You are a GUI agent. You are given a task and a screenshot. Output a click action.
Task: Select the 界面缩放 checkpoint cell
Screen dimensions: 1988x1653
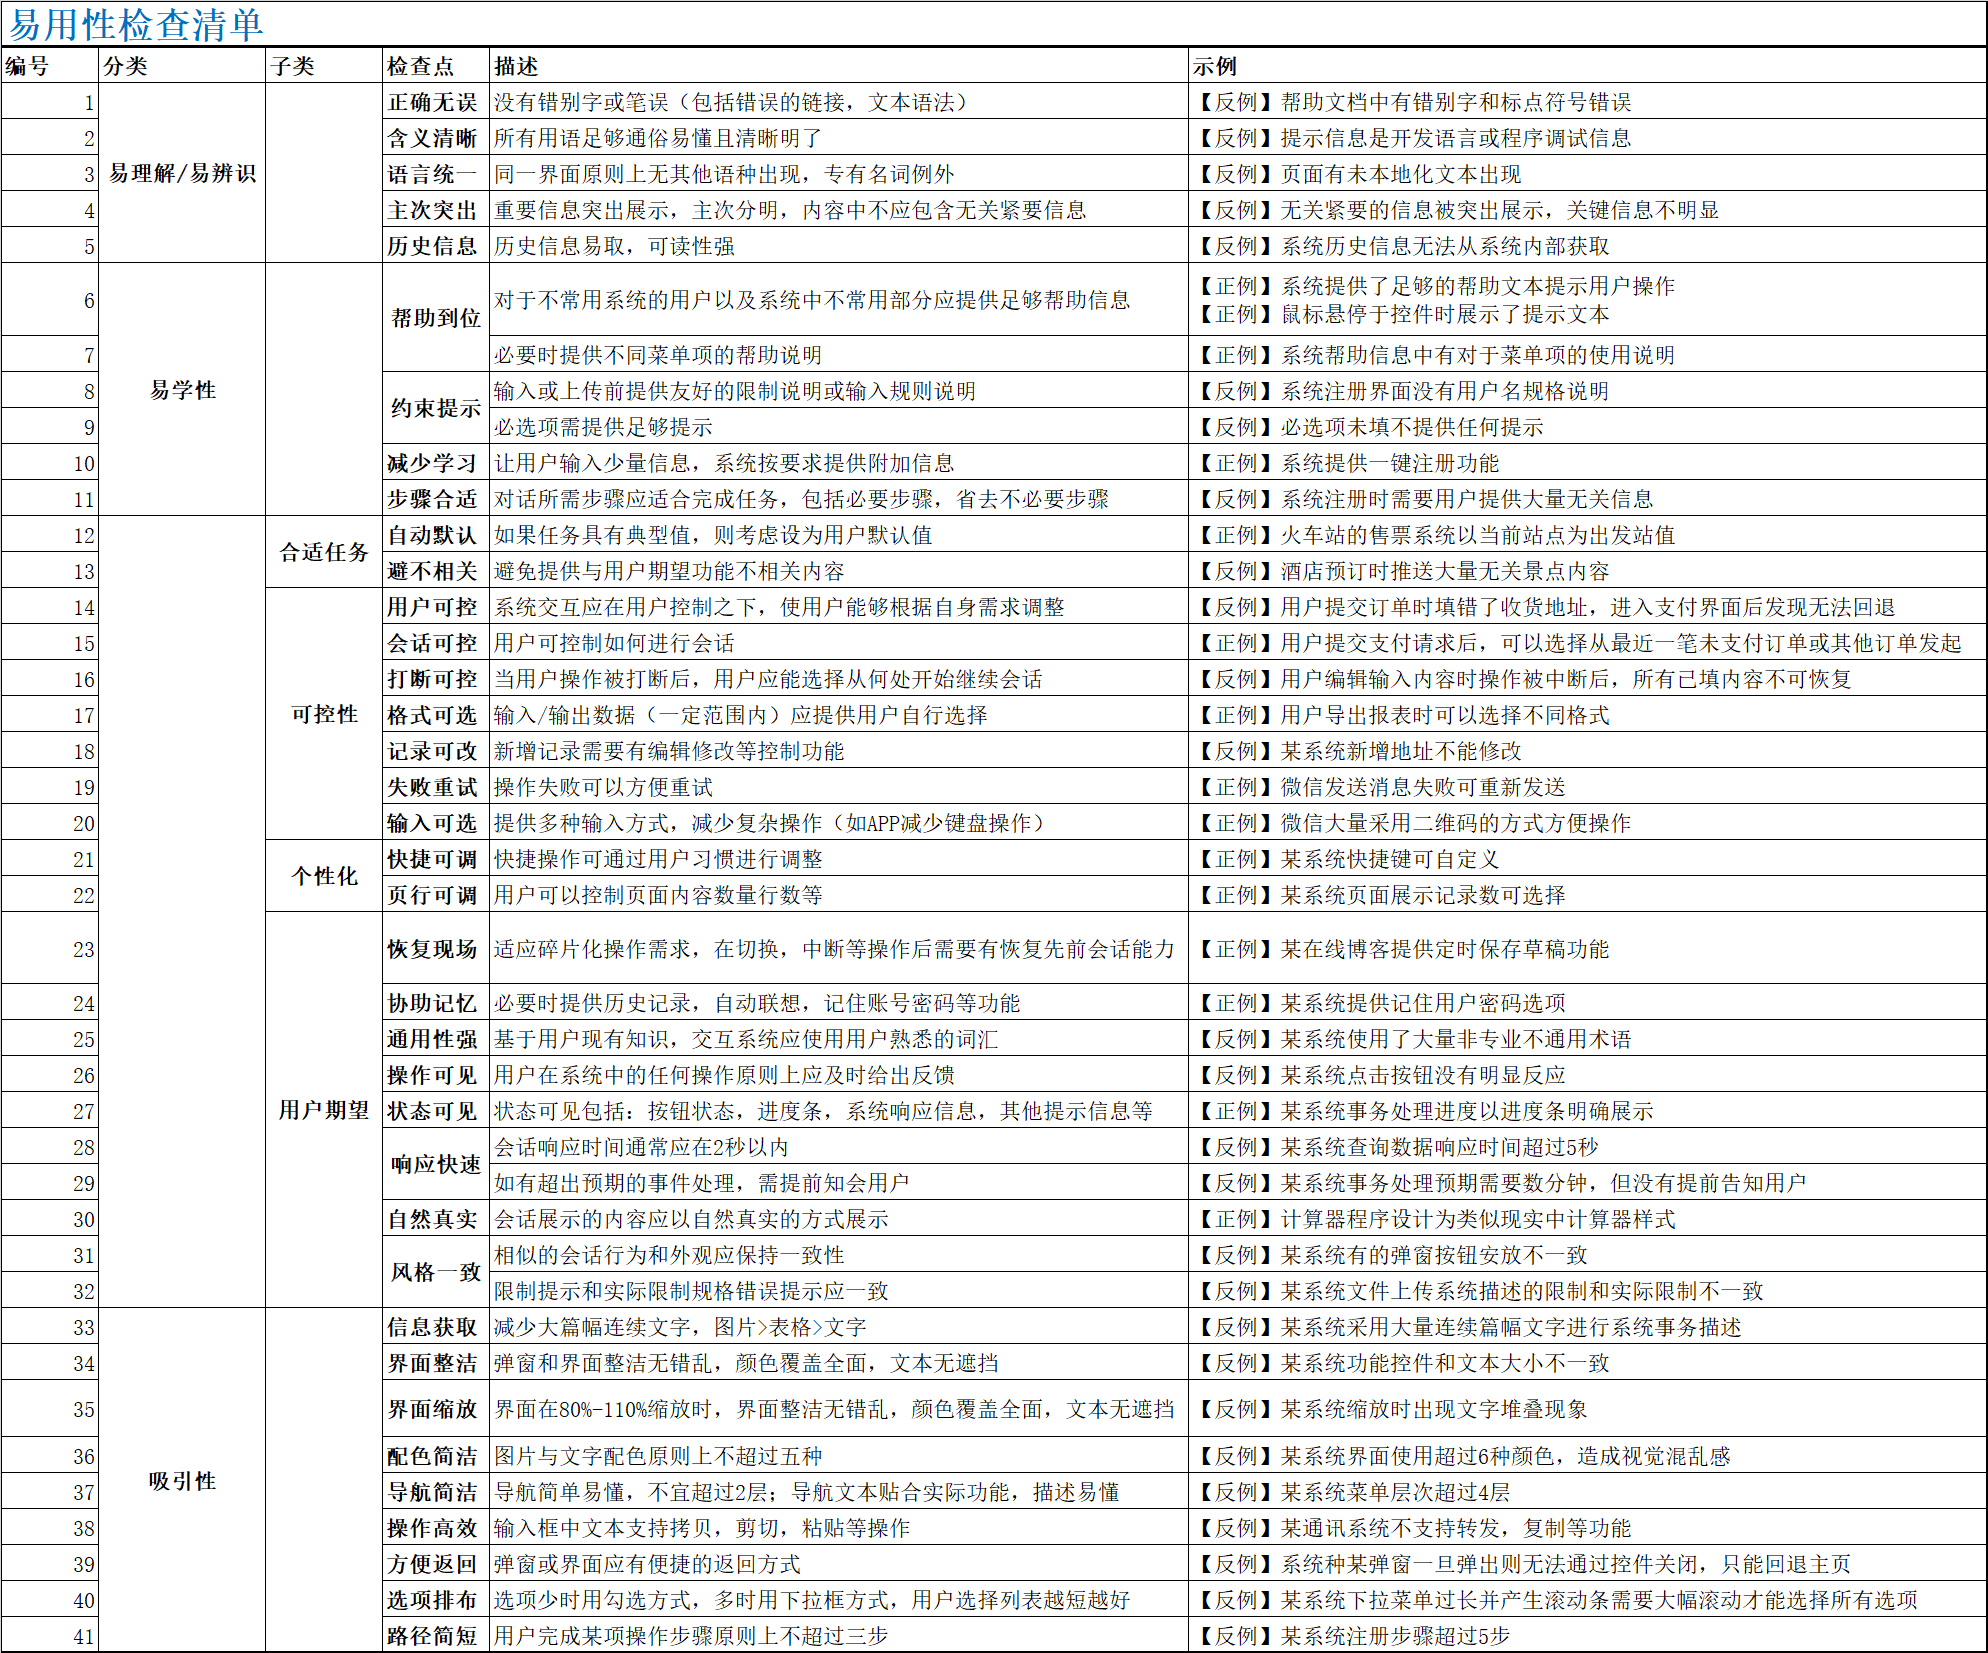[x=433, y=1408]
